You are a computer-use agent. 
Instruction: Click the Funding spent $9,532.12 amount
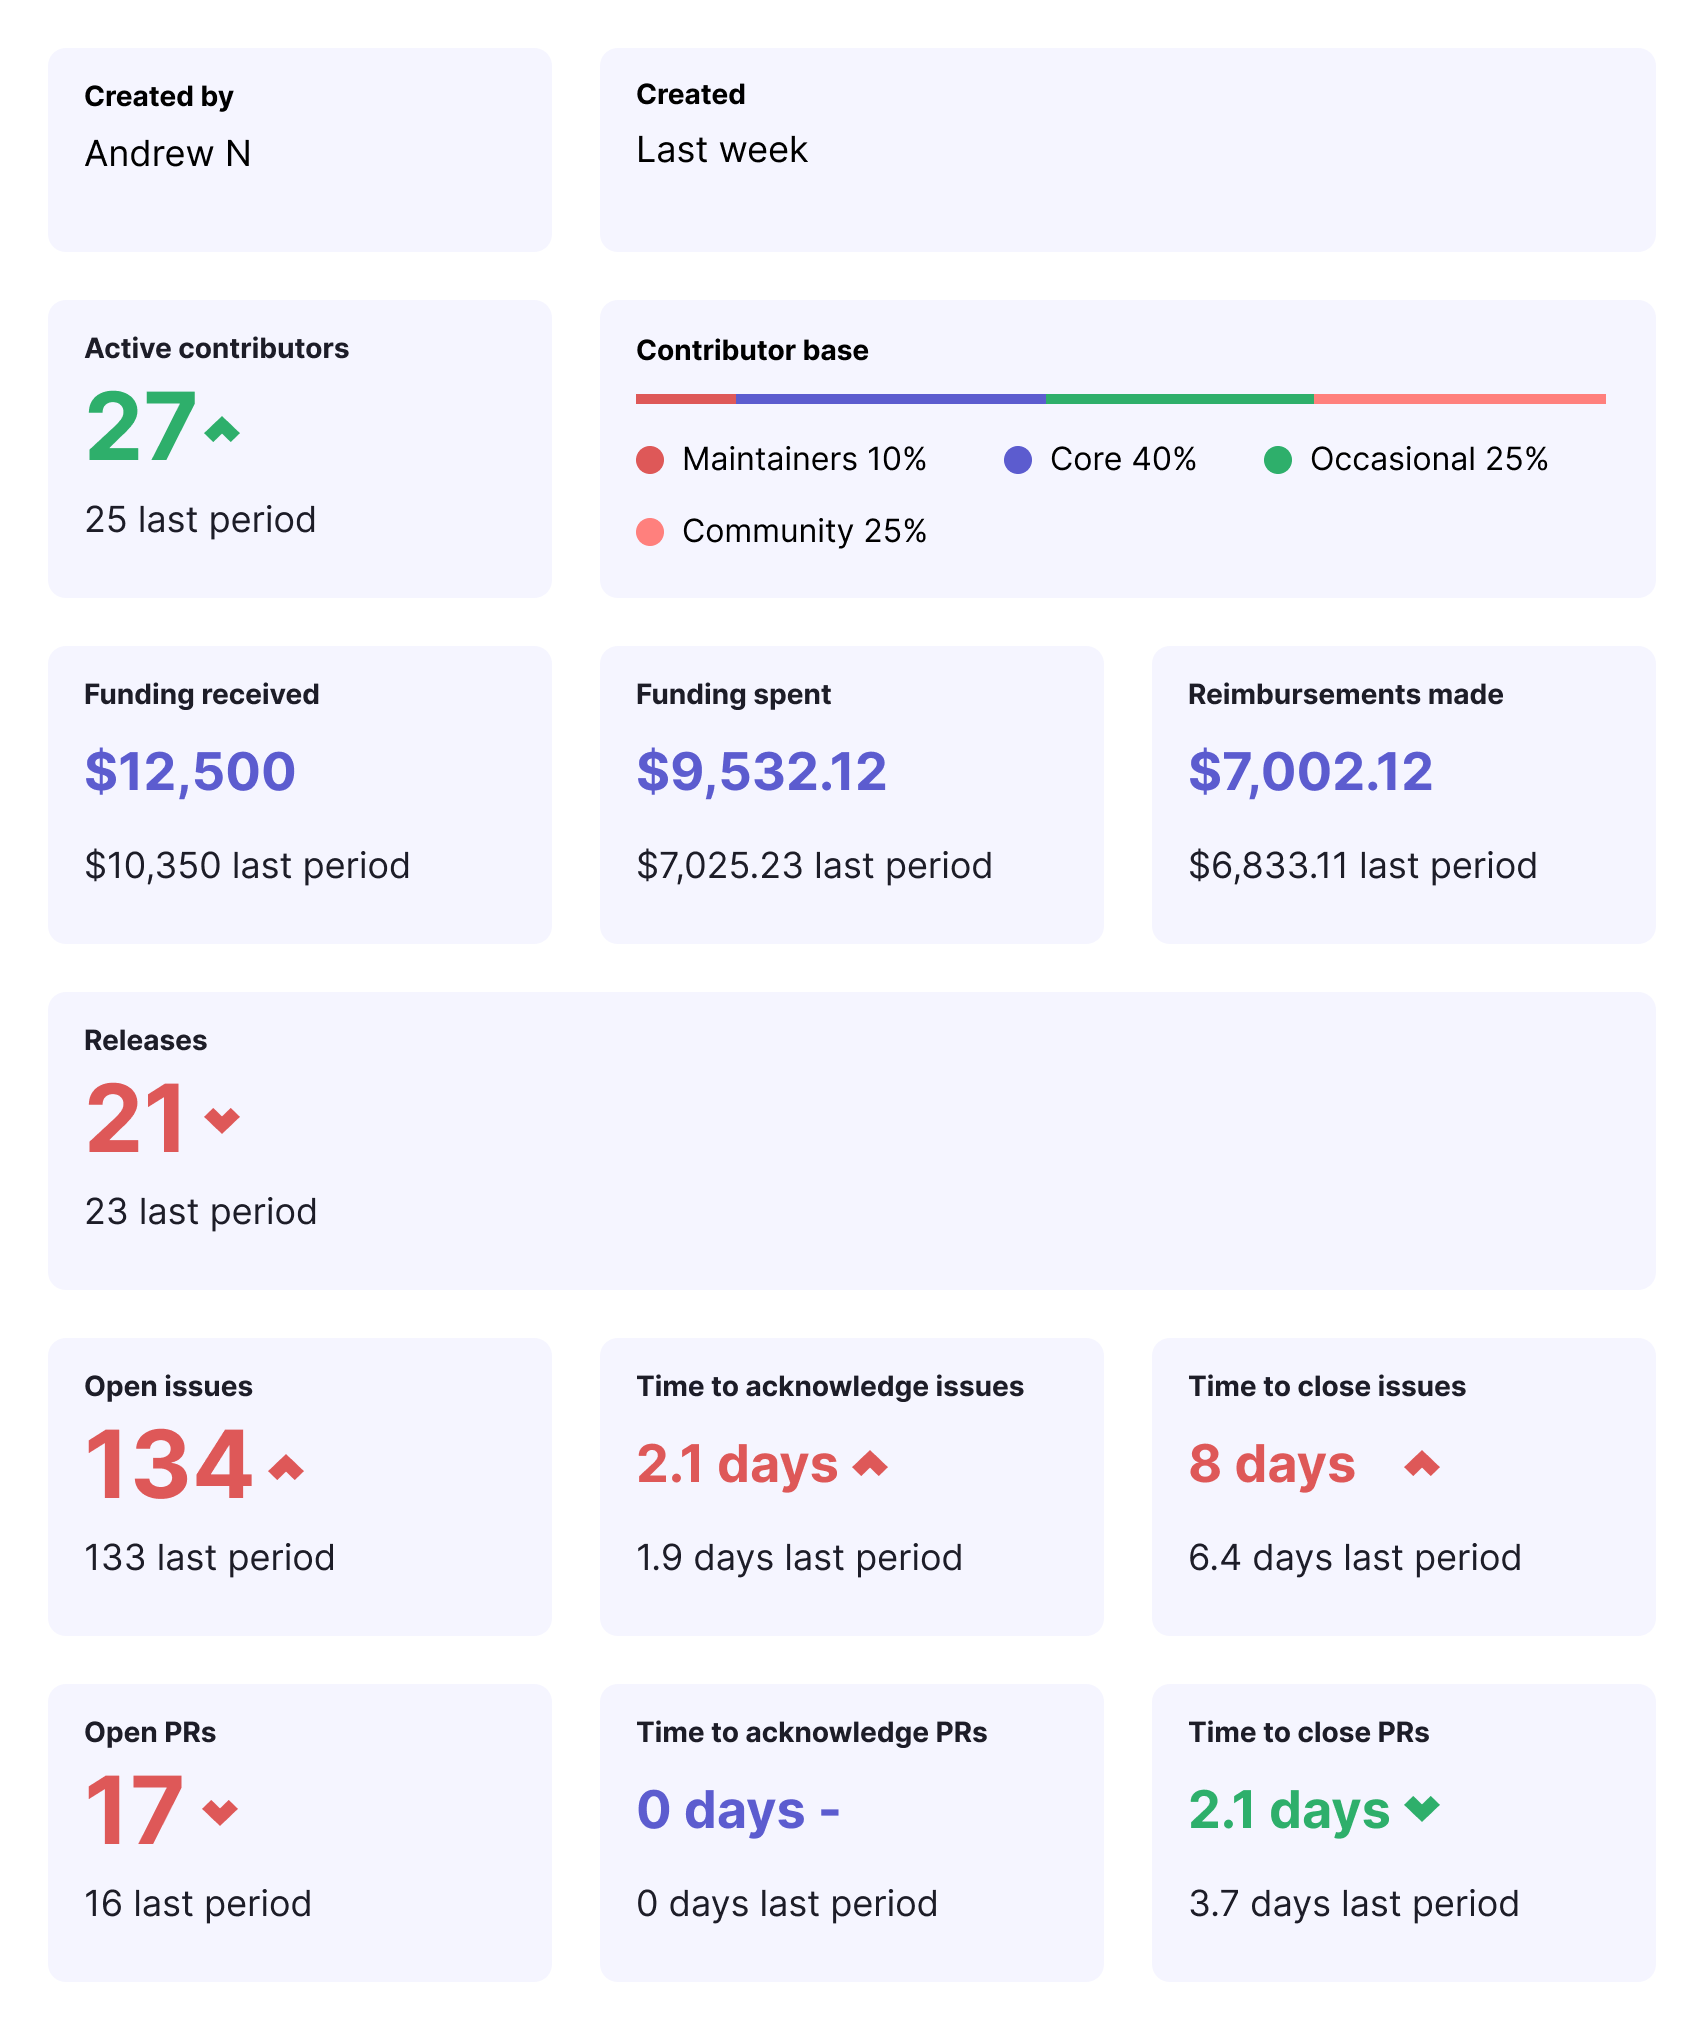click(761, 772)
